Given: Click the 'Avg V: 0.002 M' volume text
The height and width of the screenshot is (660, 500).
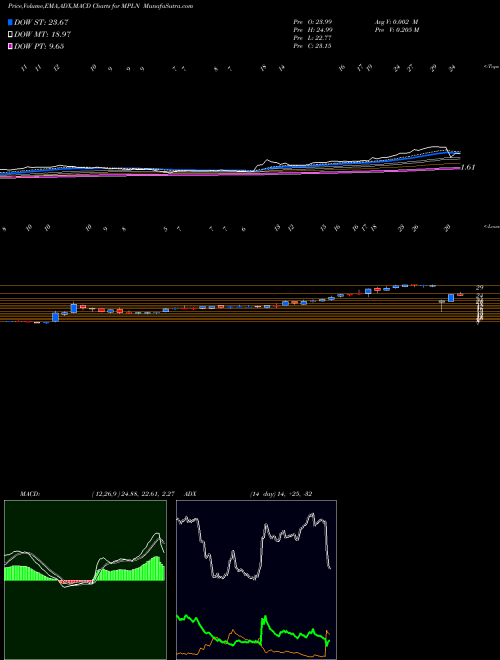Looking at the screenshot, I should 398,22.
